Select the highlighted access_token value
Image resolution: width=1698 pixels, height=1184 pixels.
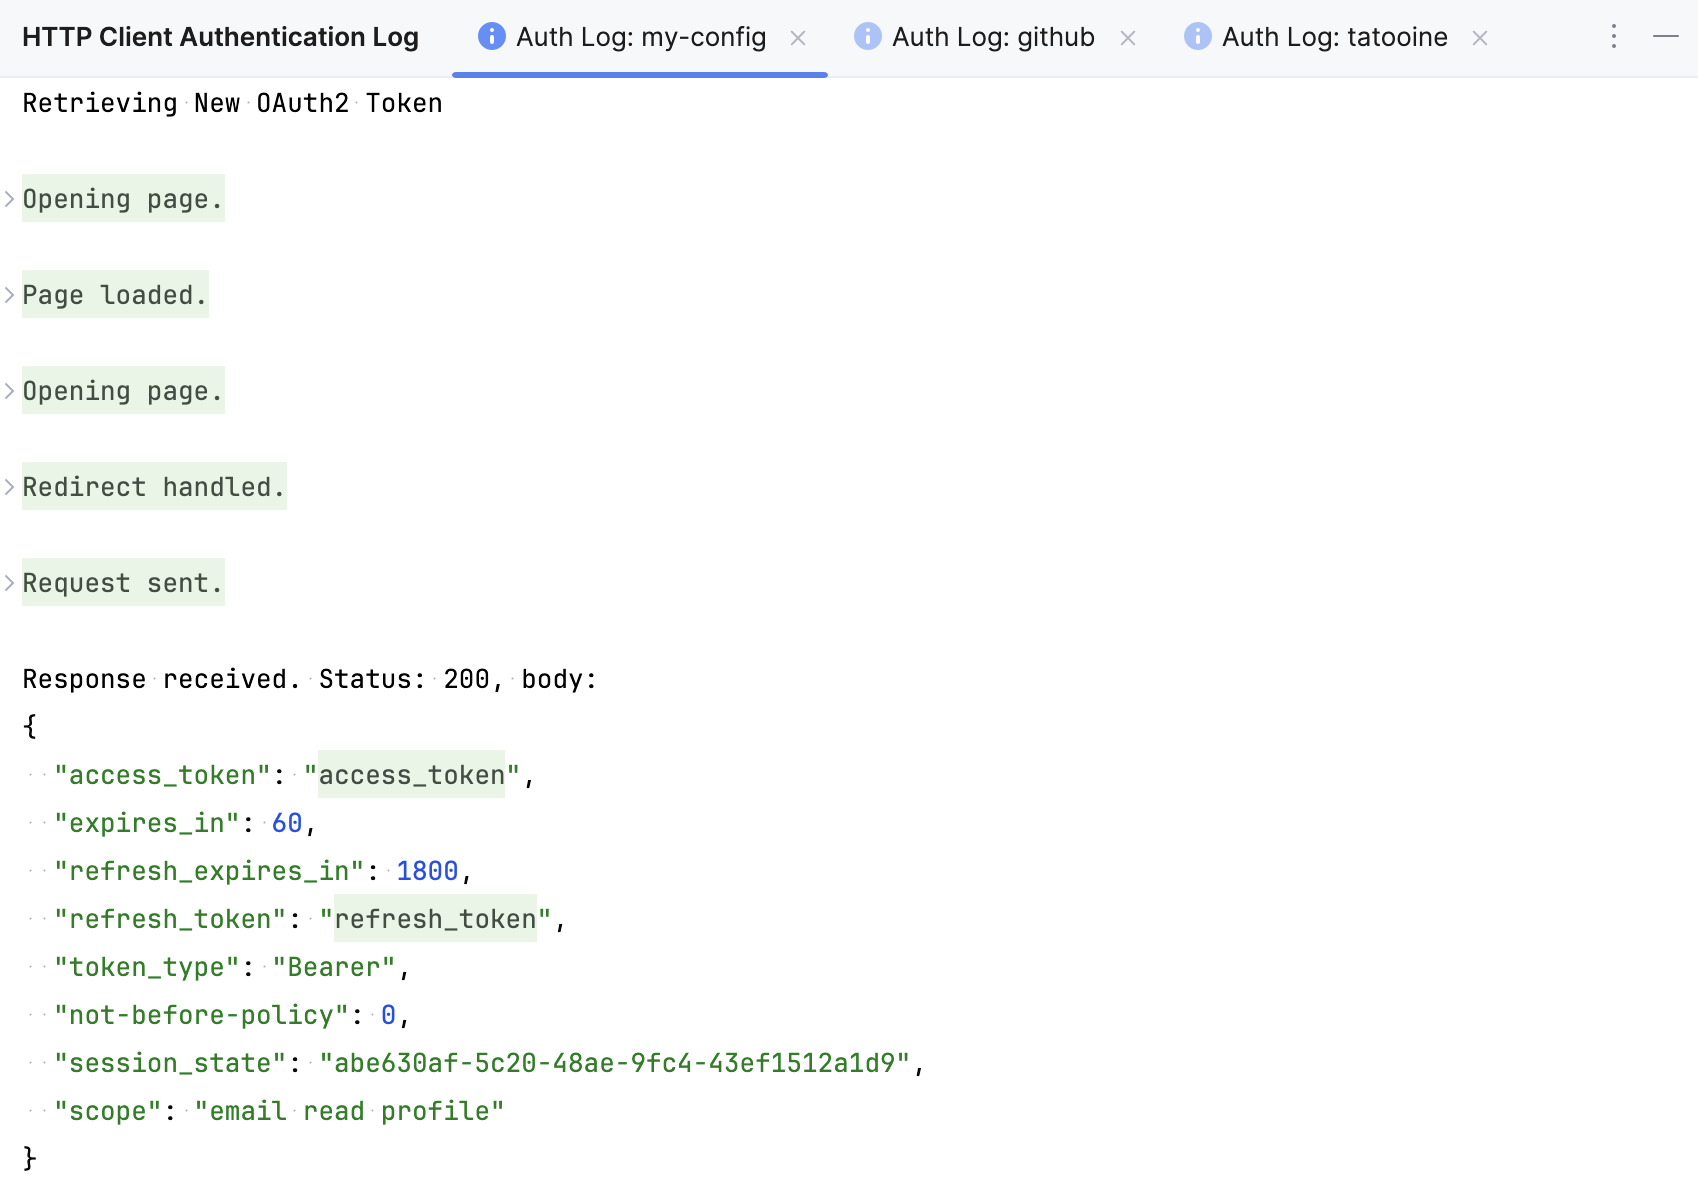(x=410, y=774)
